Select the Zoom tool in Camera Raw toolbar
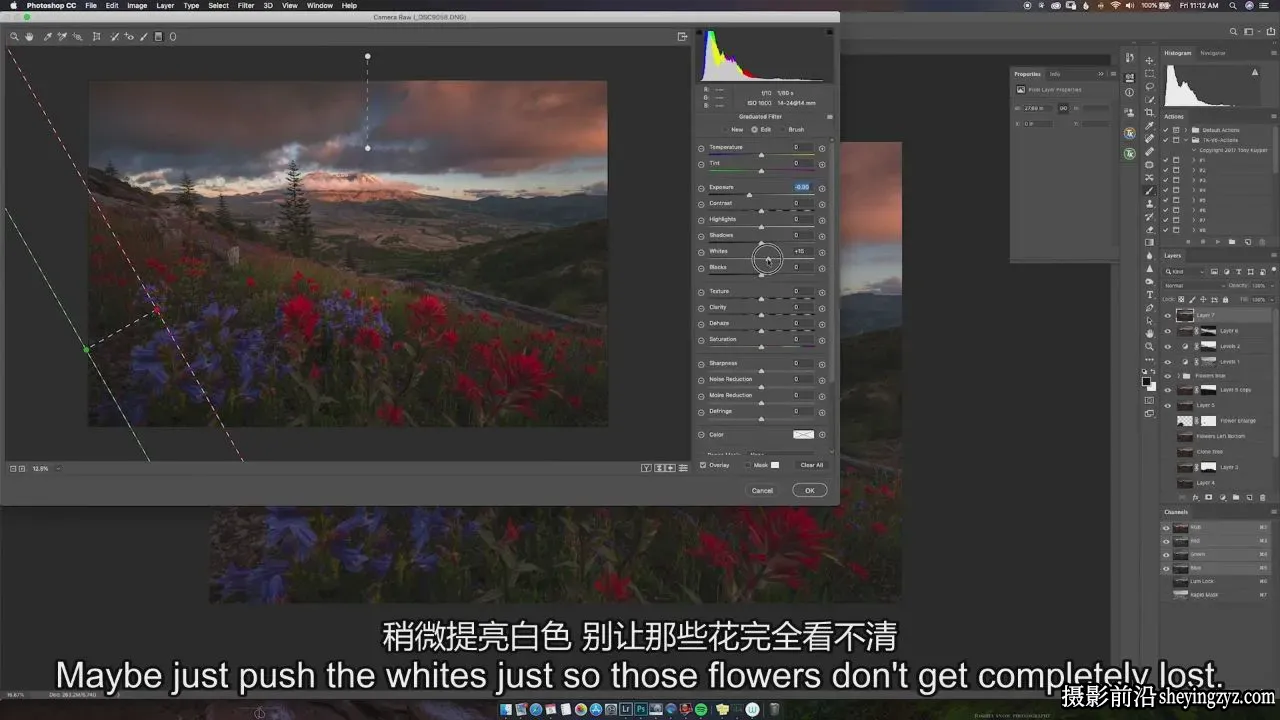Viewport: 1280px width, 720px height. click(x=14, y=37)
